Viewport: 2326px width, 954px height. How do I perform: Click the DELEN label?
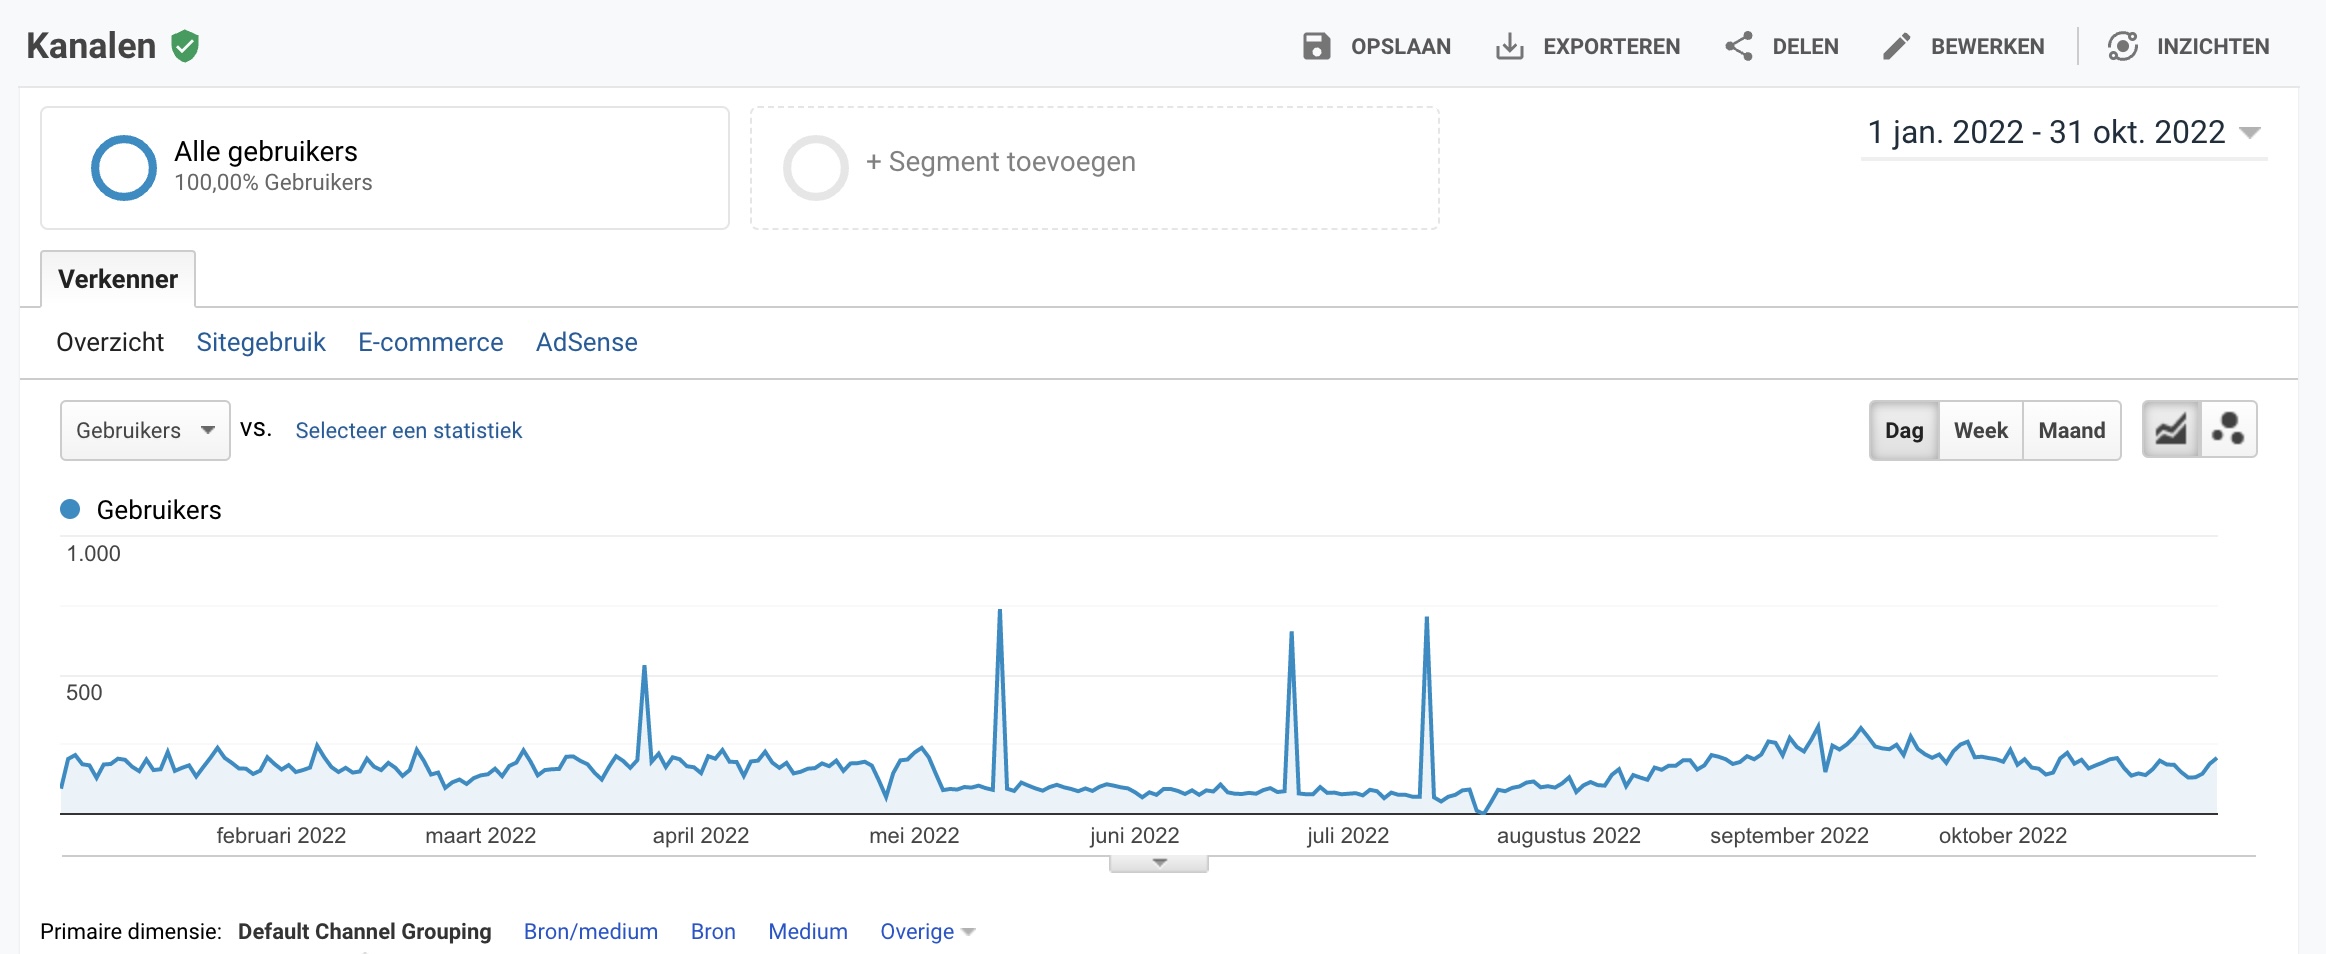click(1805, 46)
